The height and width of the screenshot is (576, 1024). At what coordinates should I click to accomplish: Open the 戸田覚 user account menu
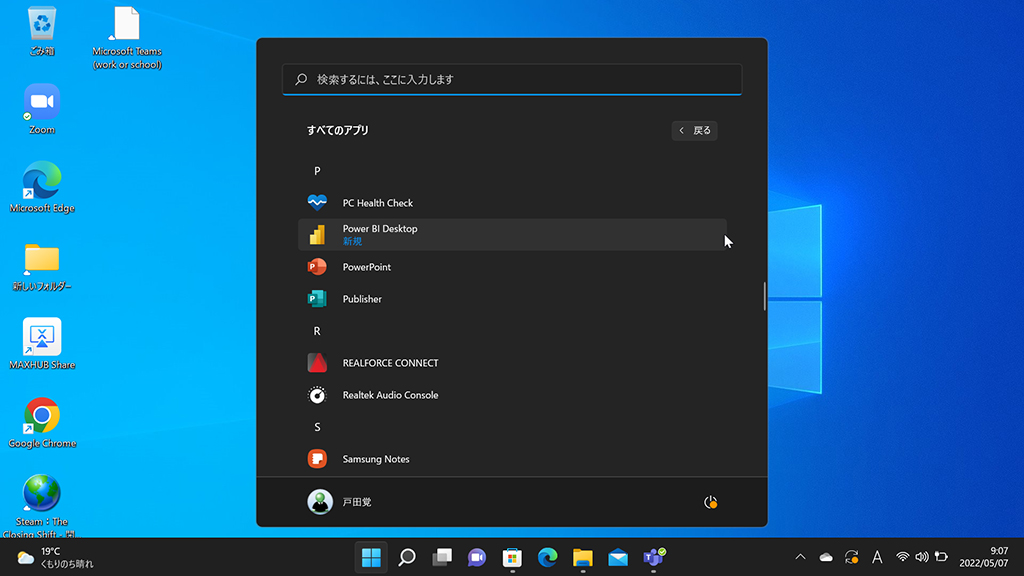point(340,502)
